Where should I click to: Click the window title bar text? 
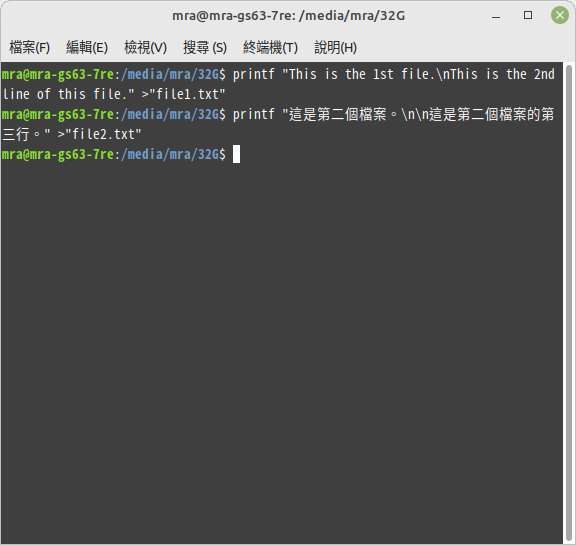pos(288,16)
